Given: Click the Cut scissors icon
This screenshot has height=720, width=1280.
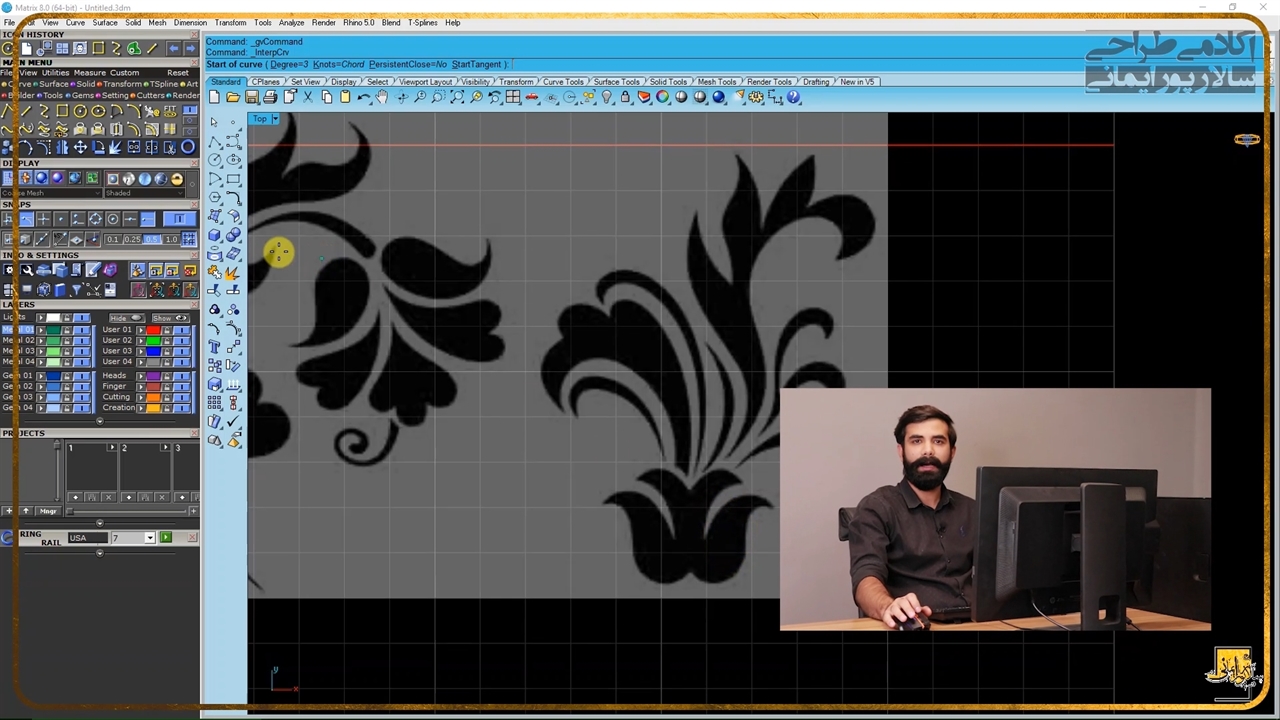Looking at the screenshot, I should pyautogui.click(x=308, y=97).
